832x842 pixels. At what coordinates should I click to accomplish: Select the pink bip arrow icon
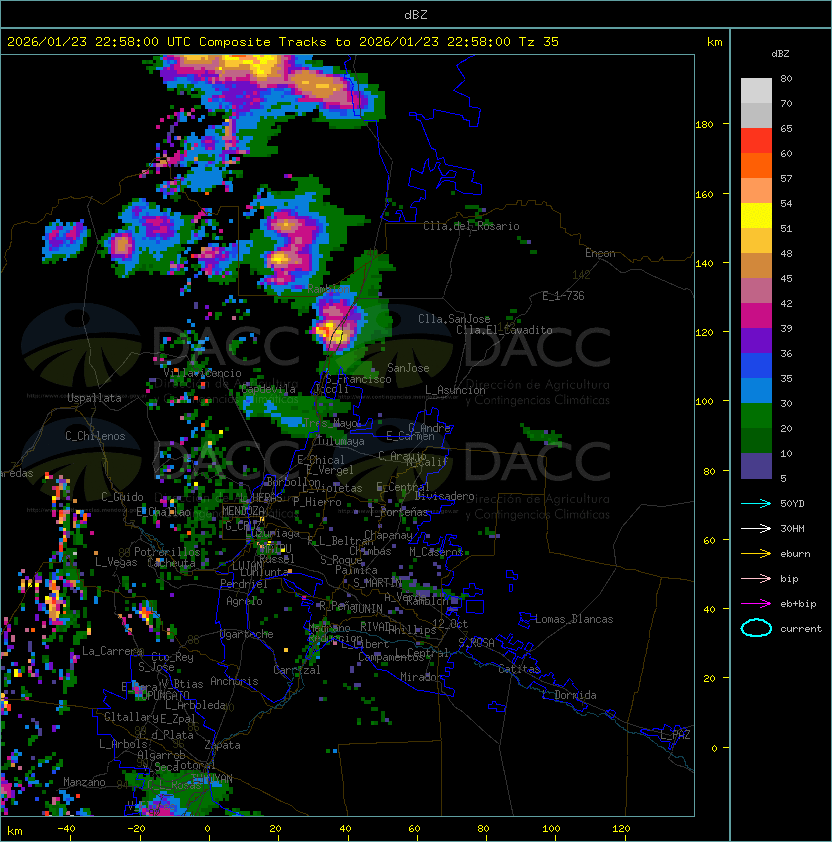[756, 578]
